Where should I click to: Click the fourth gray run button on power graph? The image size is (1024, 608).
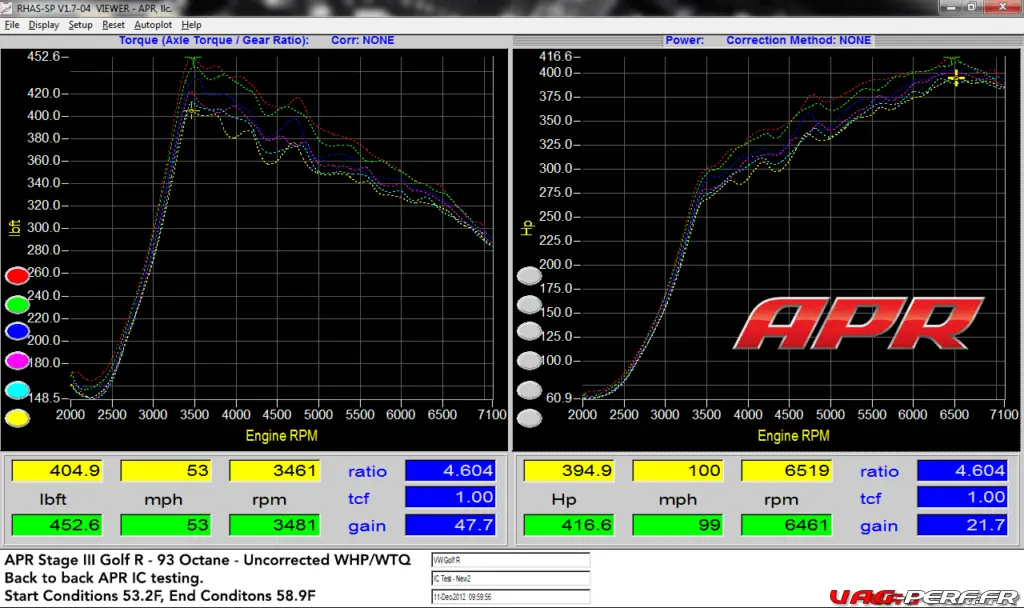click(x=530, y=360)
